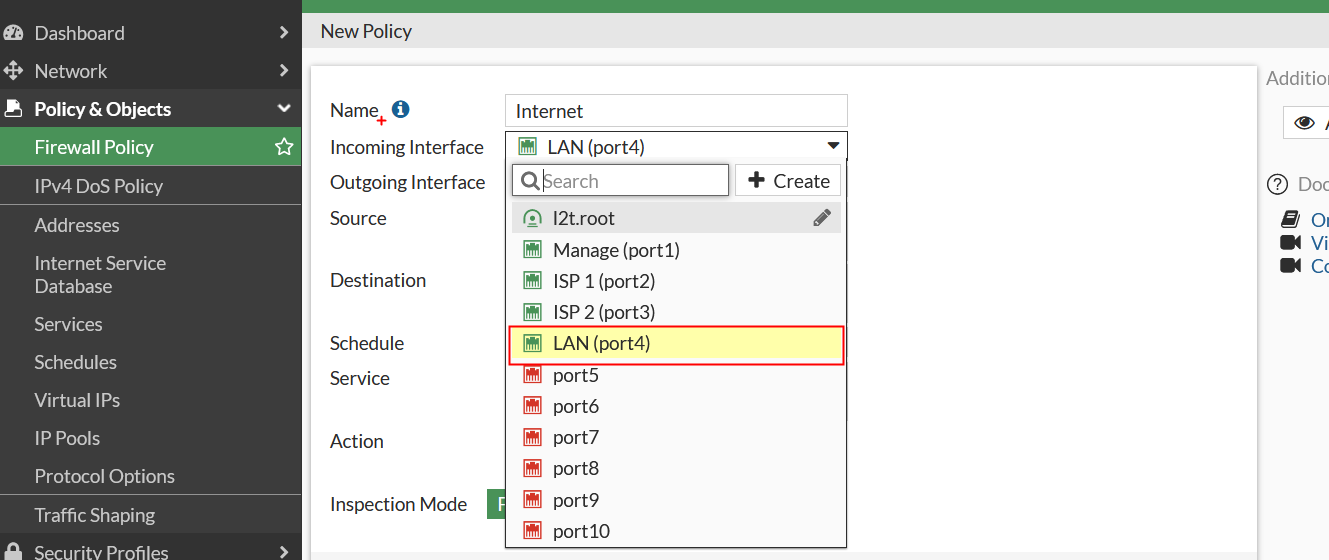
Task: Click the eye icon in Additional panel
Action: point(1304,123)
